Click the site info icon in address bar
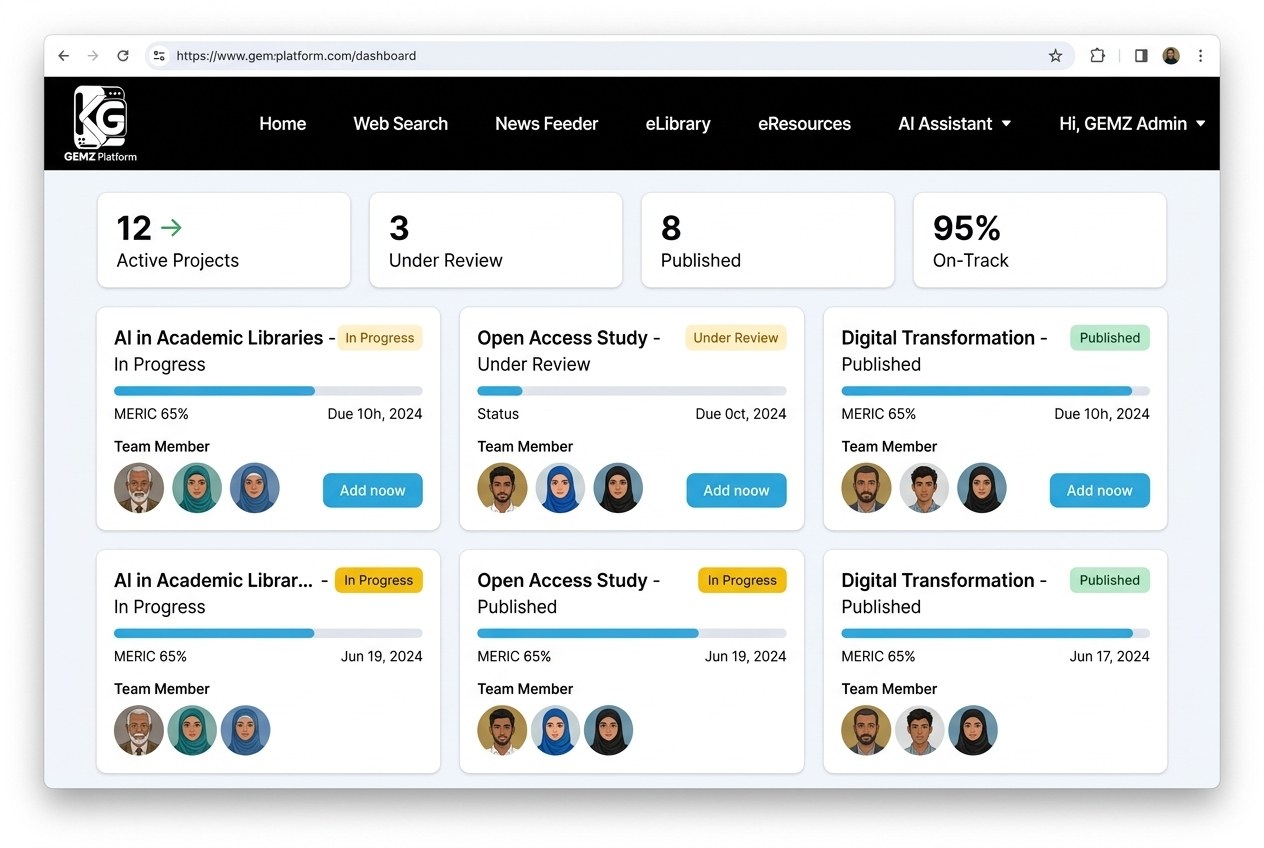1264x848 pixels. (x=159, y=56)
